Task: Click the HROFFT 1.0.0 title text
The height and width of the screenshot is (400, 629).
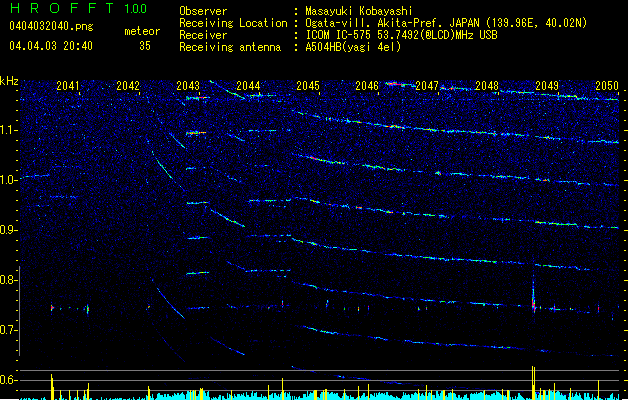Action: pos(79,8)
